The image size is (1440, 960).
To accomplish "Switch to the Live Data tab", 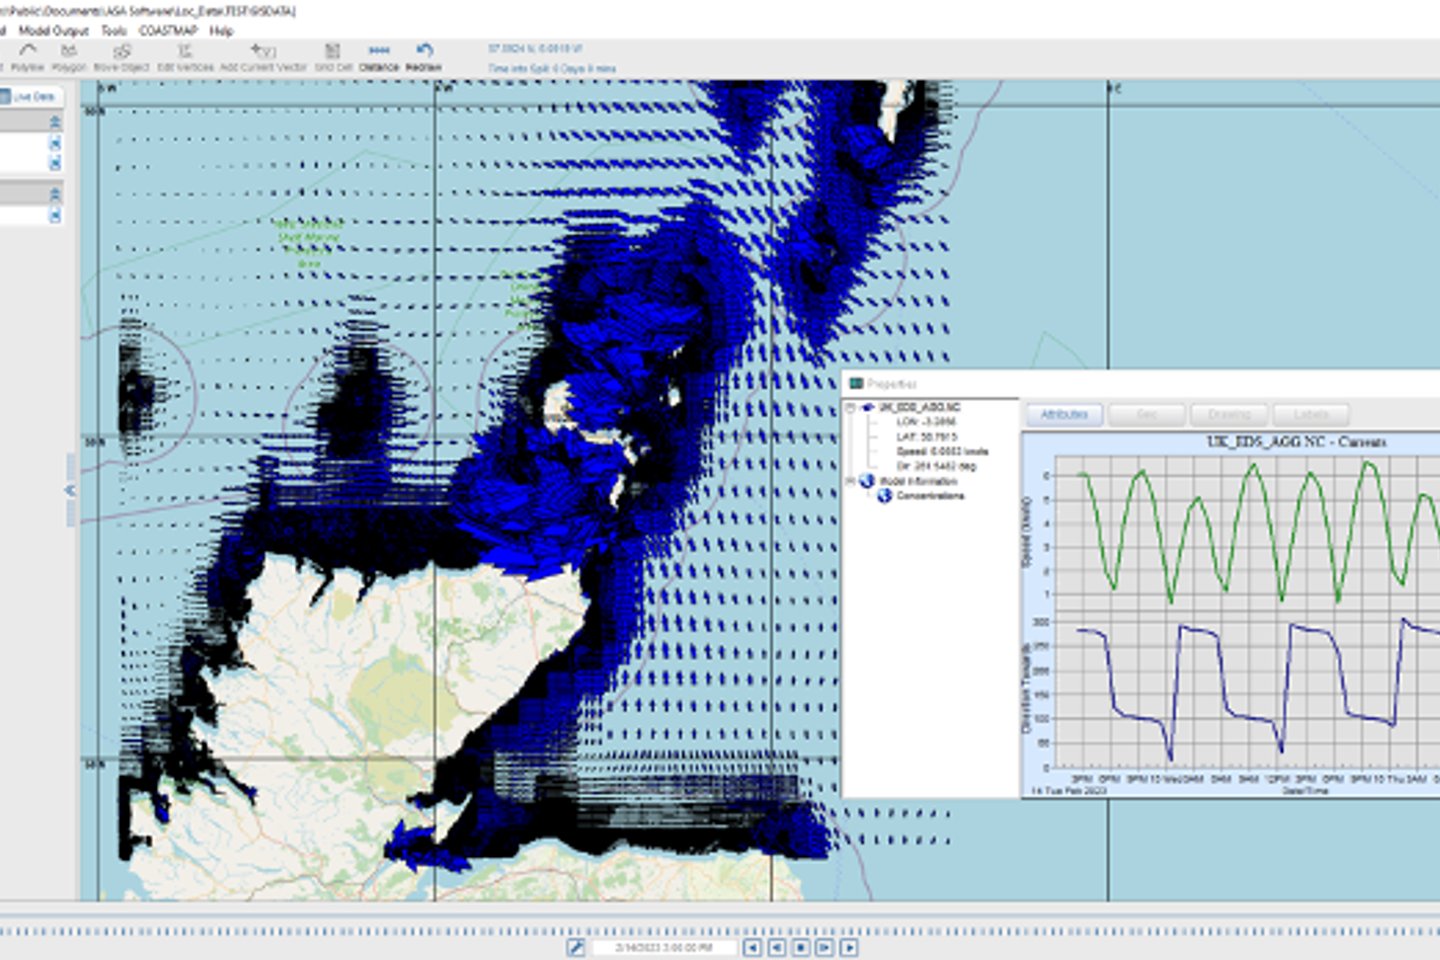I will coord(32,97).
